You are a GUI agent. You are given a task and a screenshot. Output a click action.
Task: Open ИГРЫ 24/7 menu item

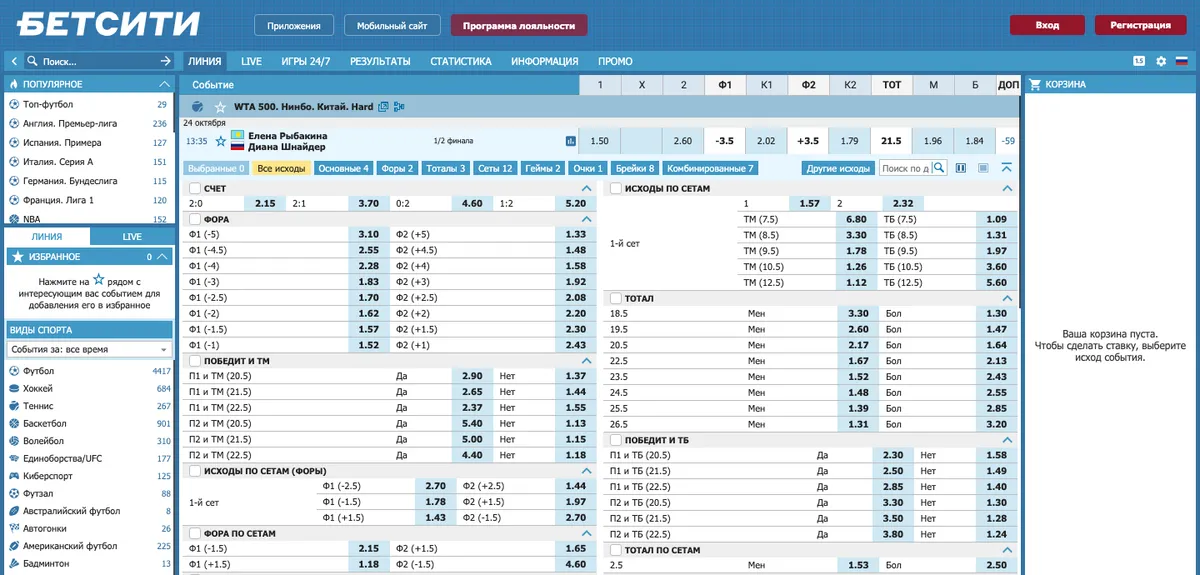[305, 62]
